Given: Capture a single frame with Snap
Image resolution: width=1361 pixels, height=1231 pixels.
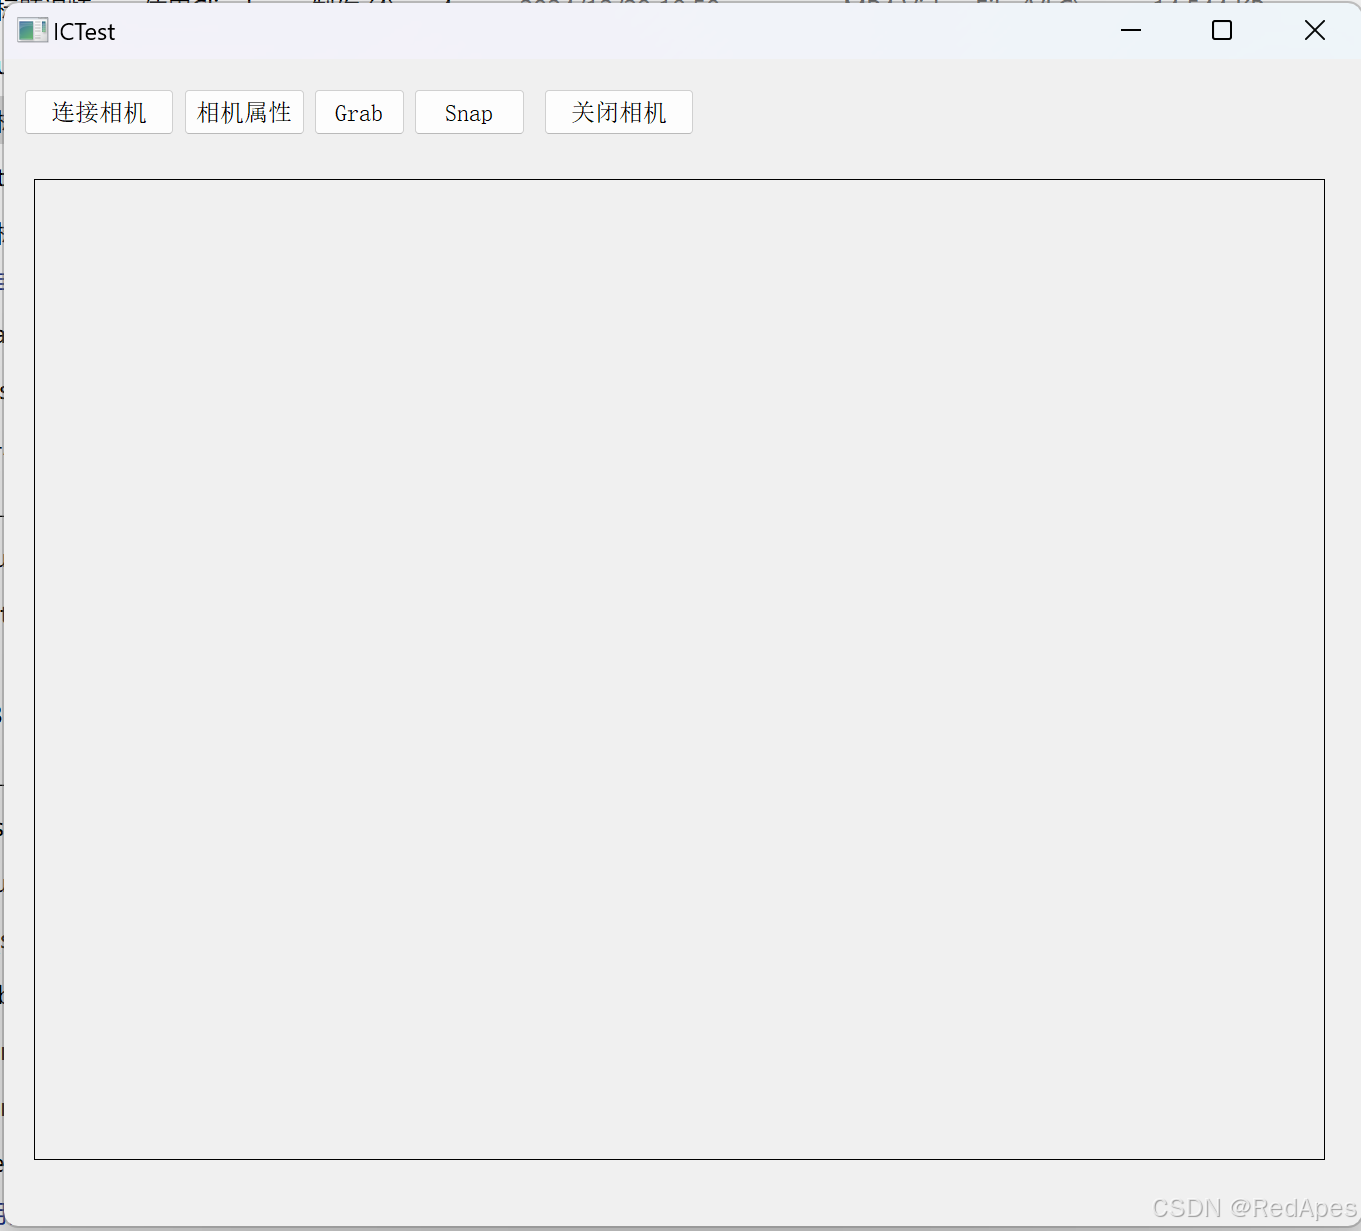Looking at the screenshot, I should tap(468, 112).
